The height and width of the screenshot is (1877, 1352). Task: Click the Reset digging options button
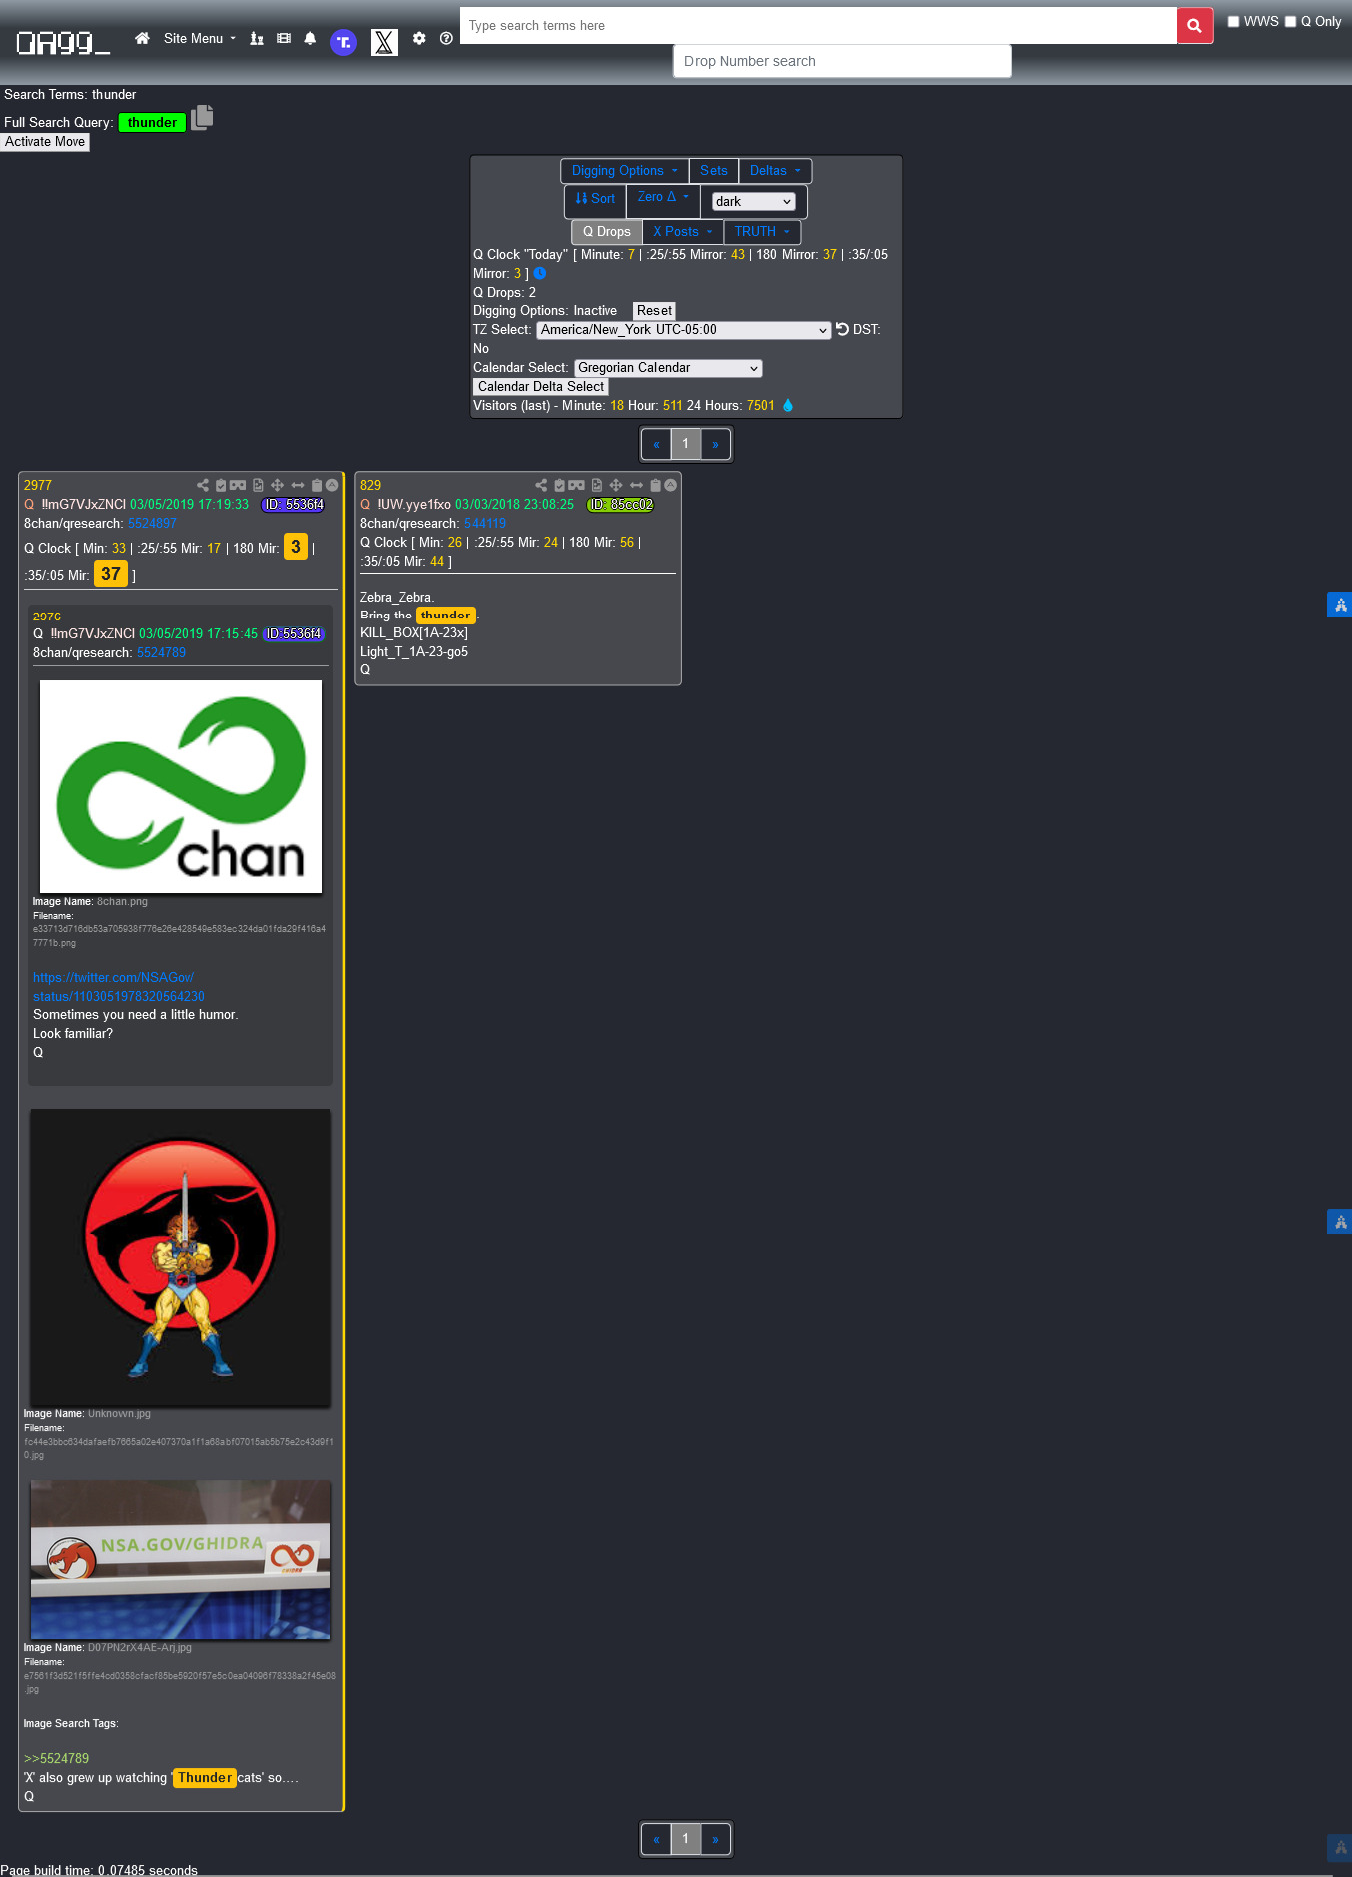click(654, 311)
